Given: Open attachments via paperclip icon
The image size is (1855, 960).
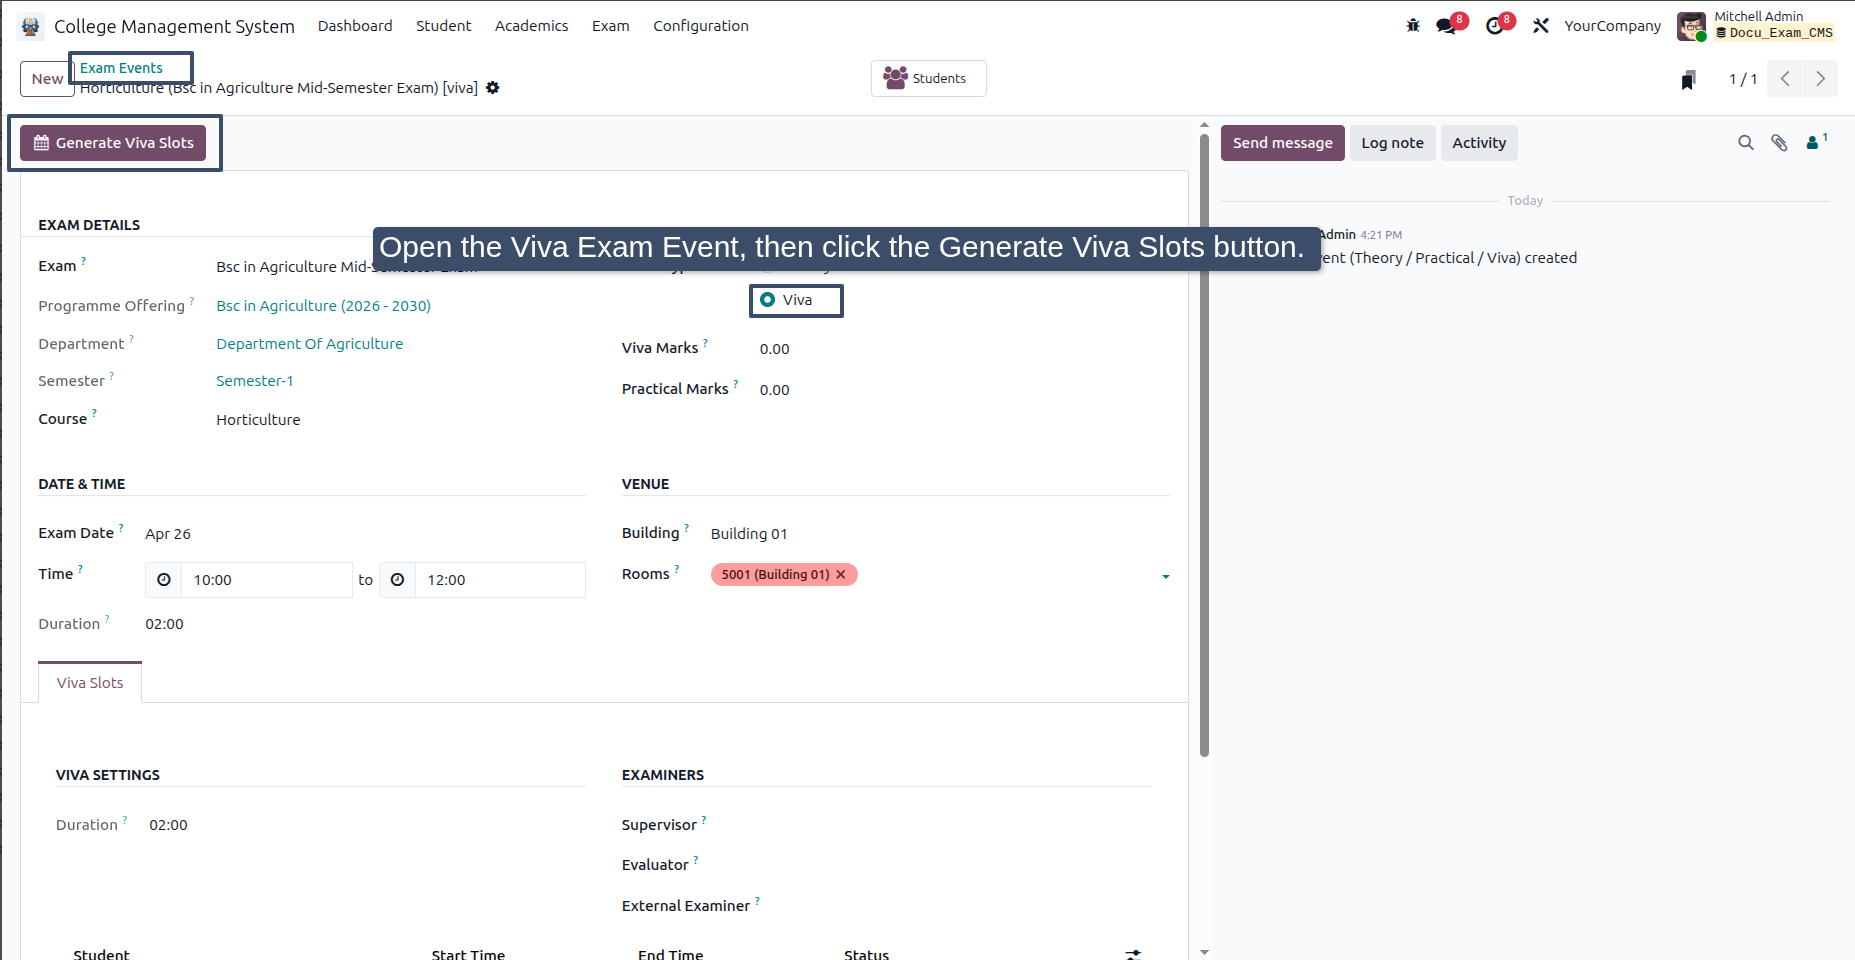Looking at the screenshot, I should click(1779, 143).
